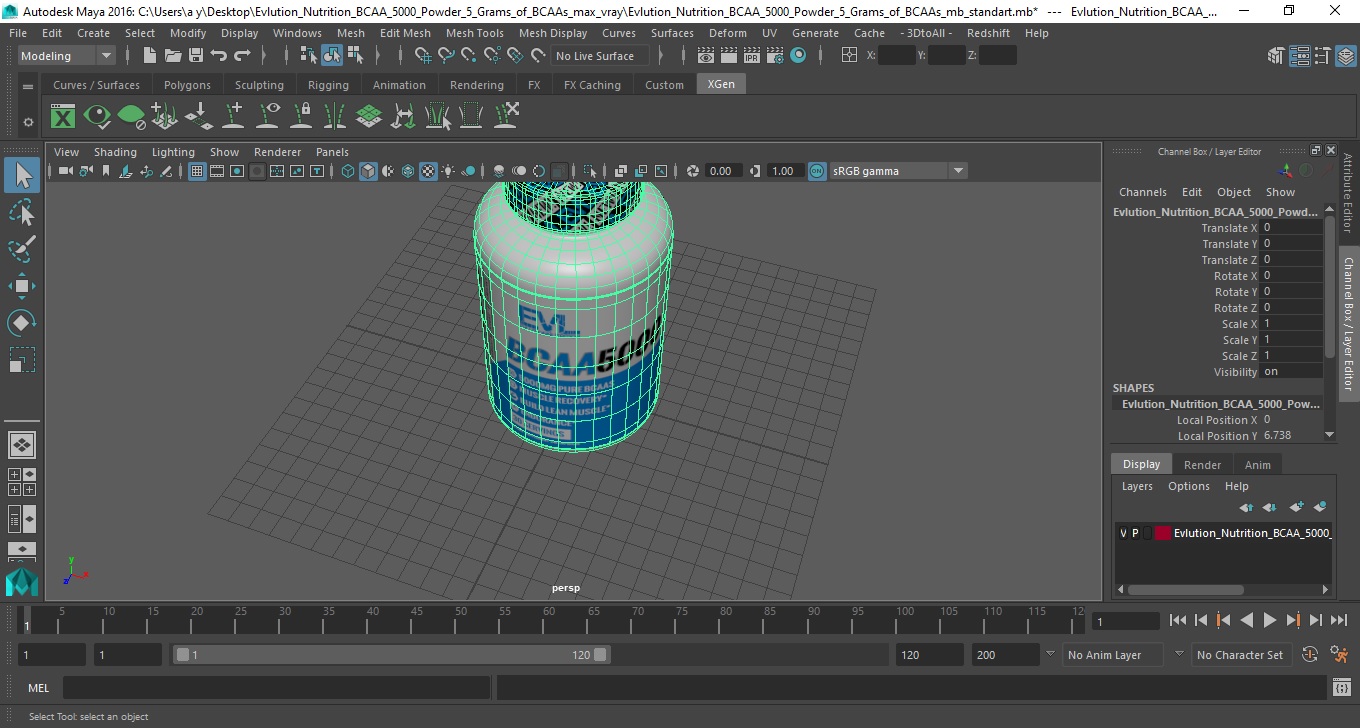Viewport: 1360px width, 728px height.
Task: Toggle viewport grid display icon
Action: [x=197, y=171]
